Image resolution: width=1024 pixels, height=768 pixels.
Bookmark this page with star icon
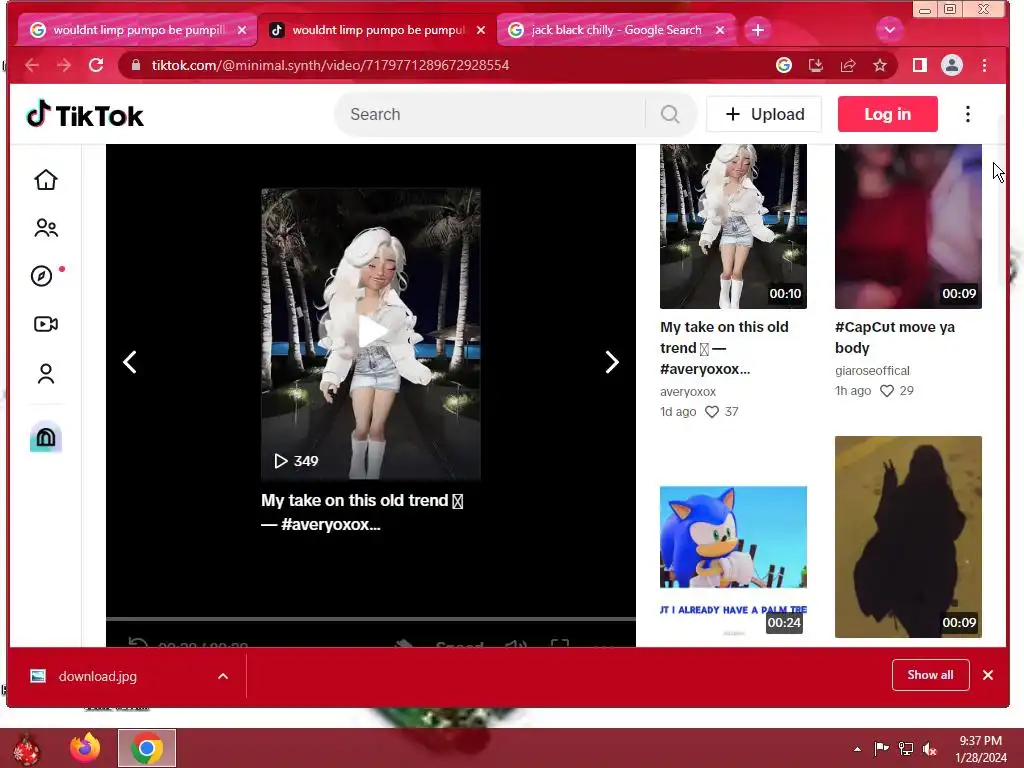click(x=880, y=65)
